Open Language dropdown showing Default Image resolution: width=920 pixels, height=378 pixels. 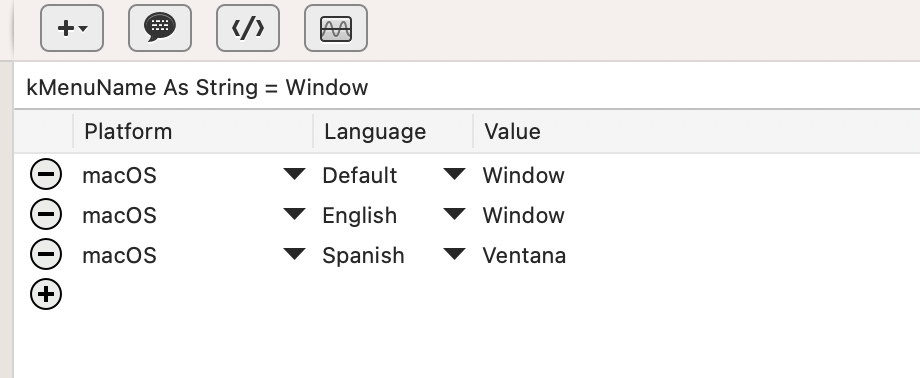454,174
